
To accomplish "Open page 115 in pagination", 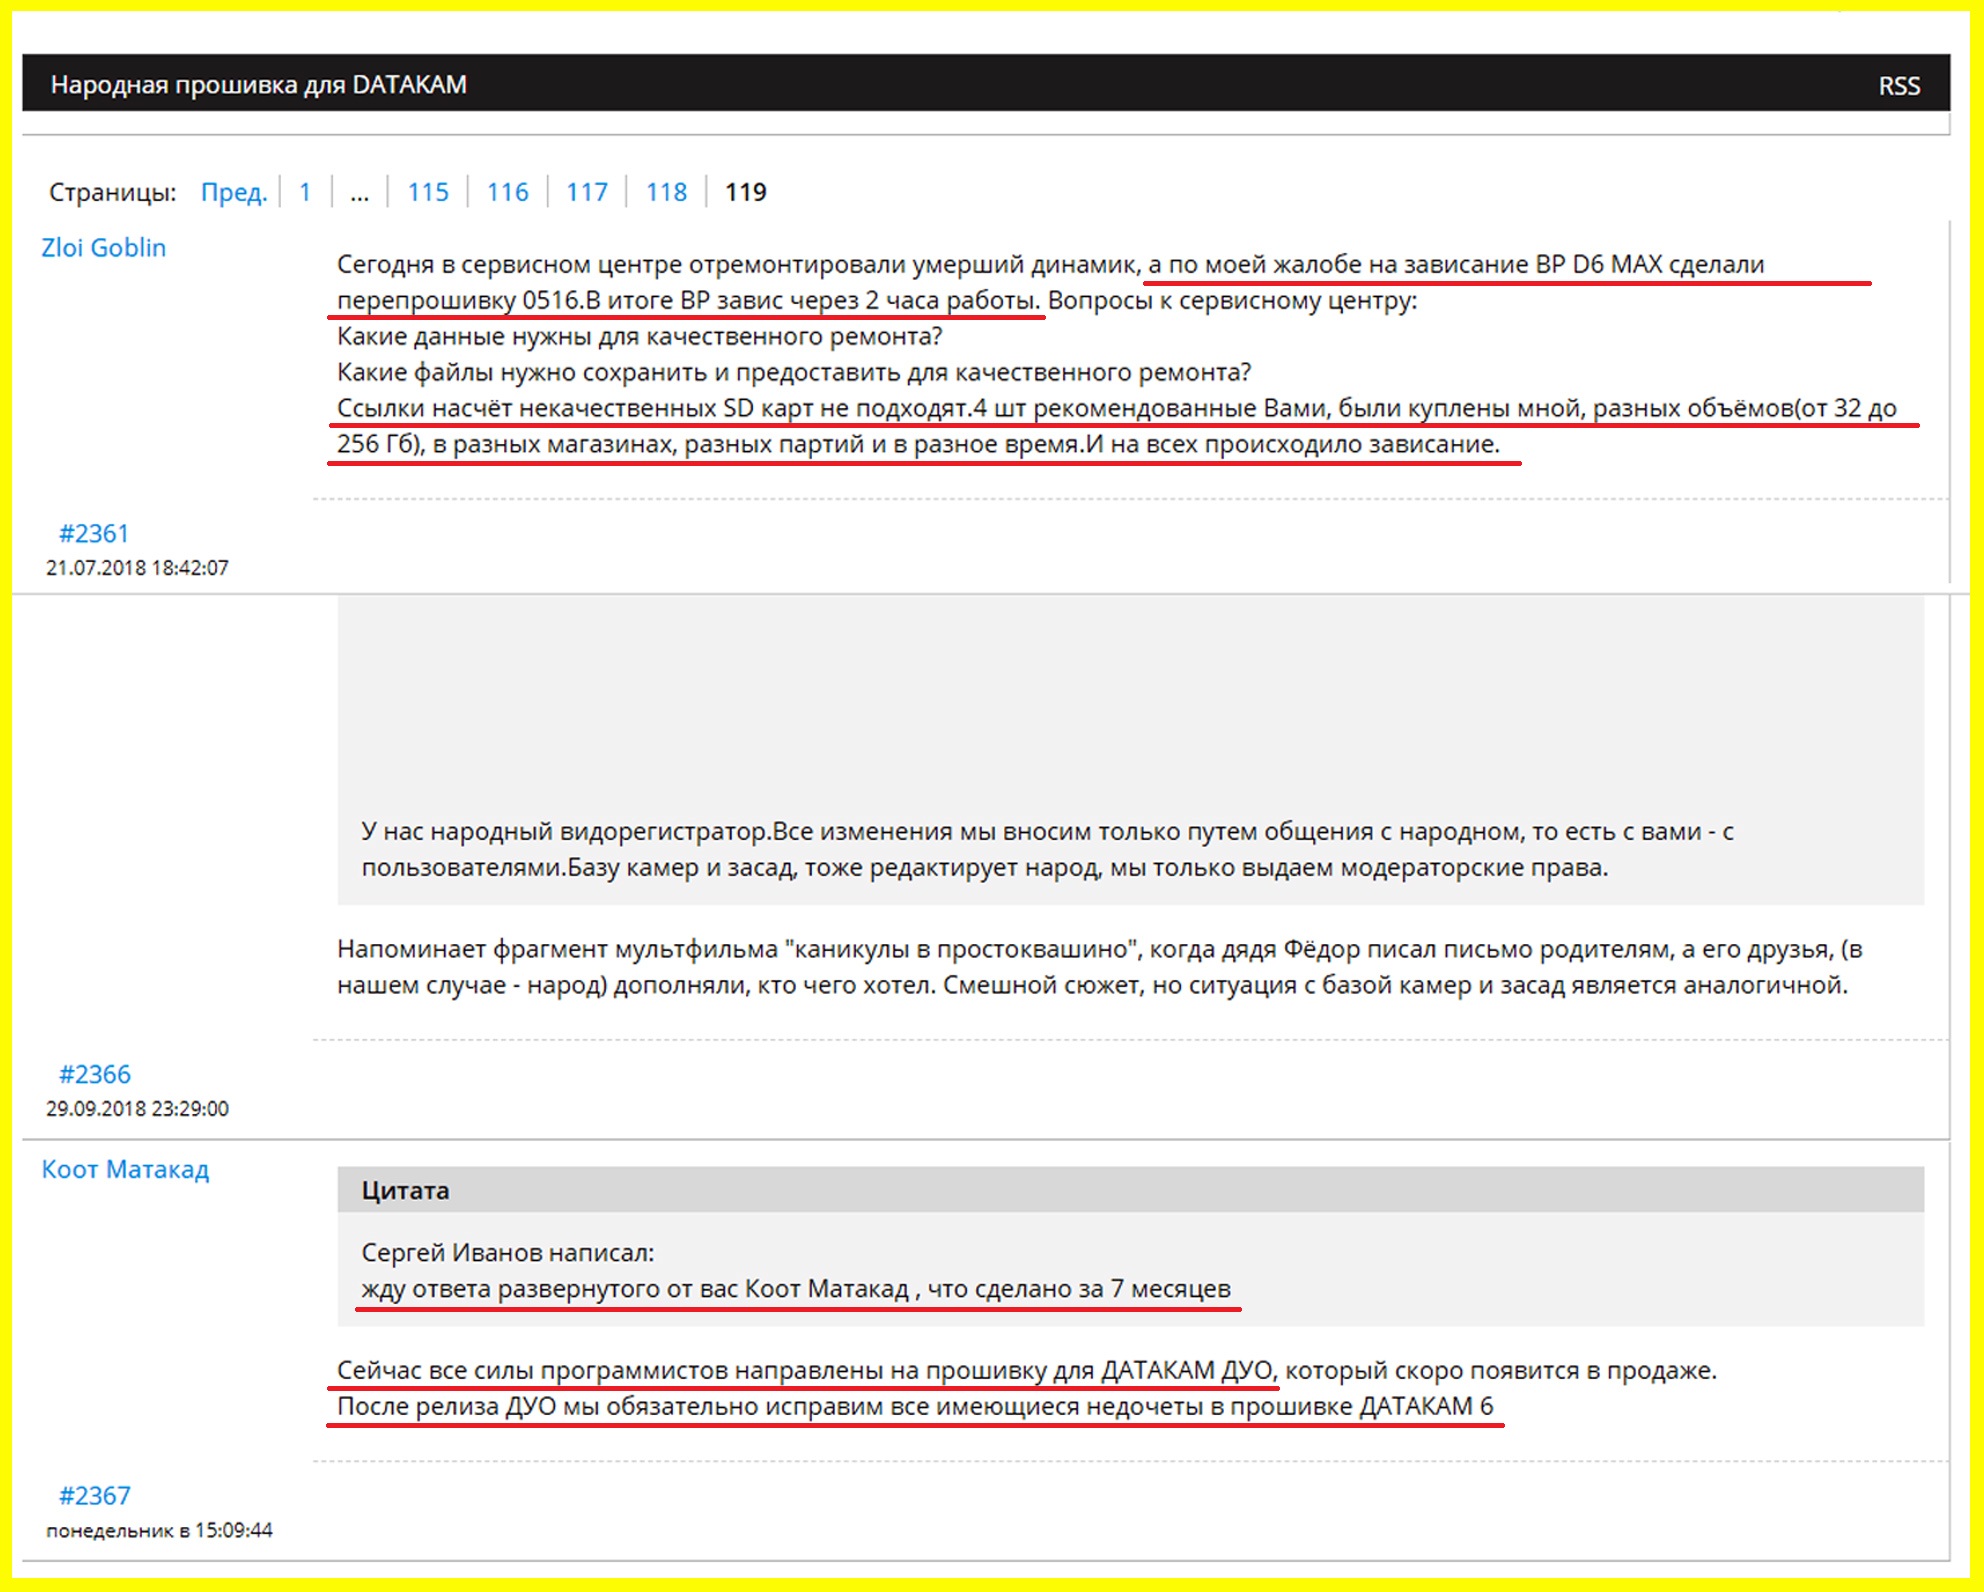I will tap(428, 192).
